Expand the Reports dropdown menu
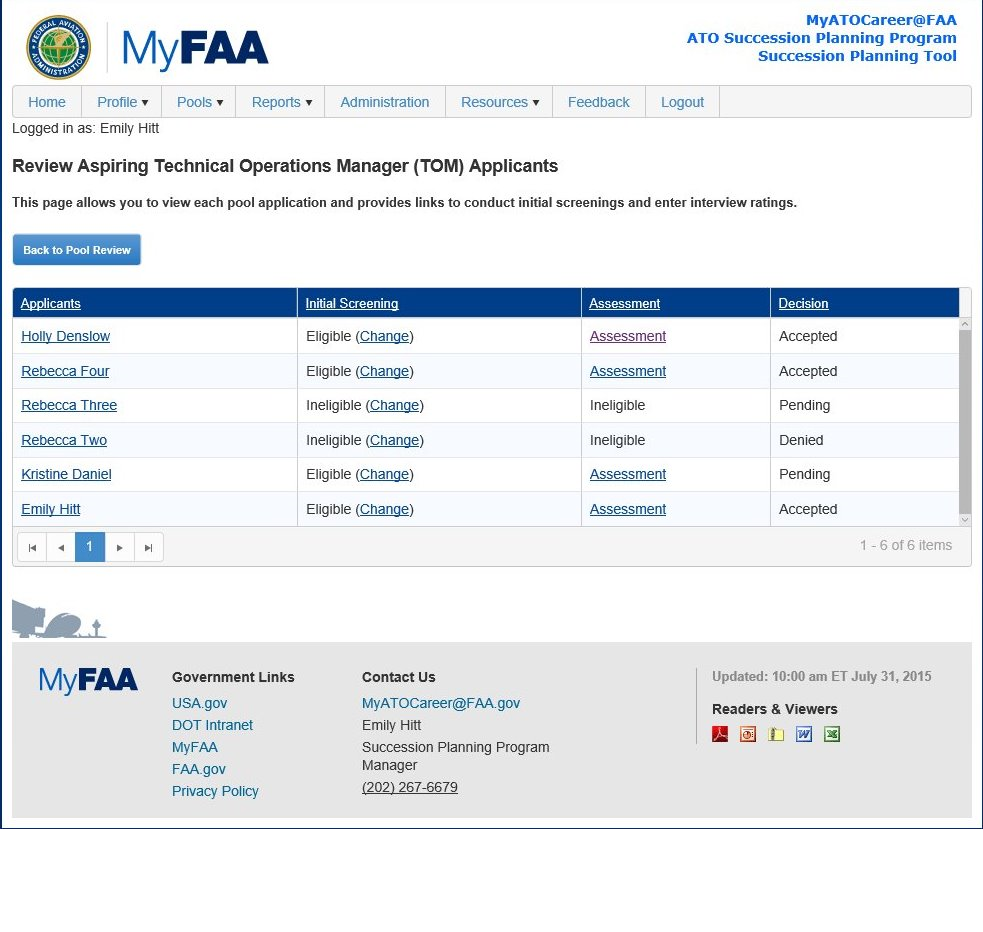 click(282, 102)
